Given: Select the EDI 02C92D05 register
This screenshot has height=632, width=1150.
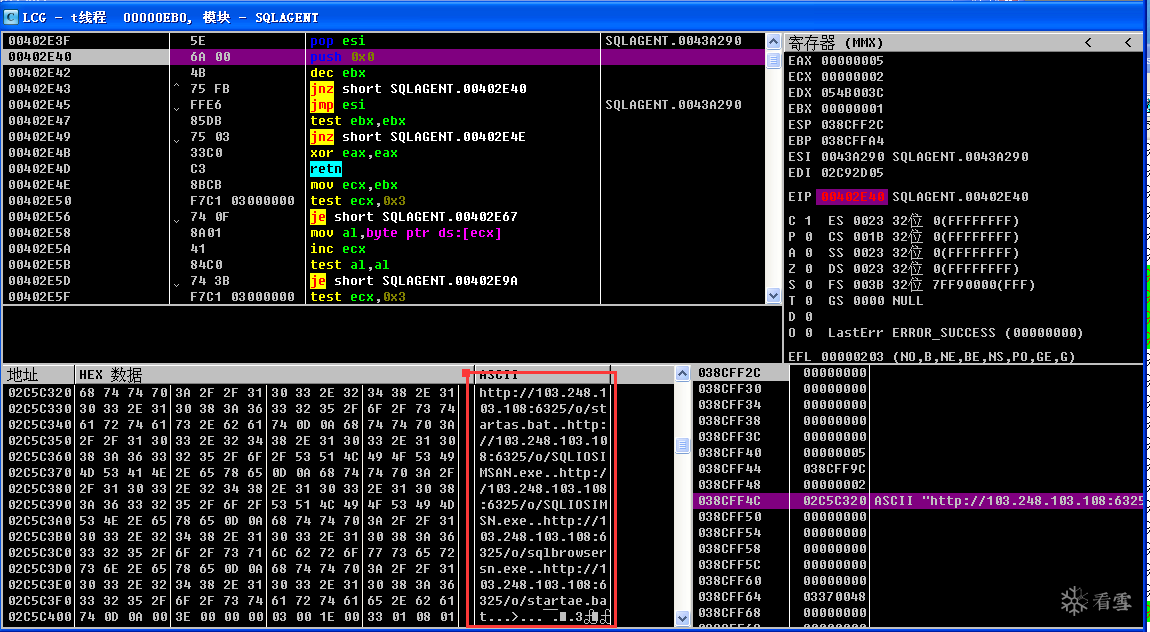Looking at the screenshot, I should coord(836,173).
